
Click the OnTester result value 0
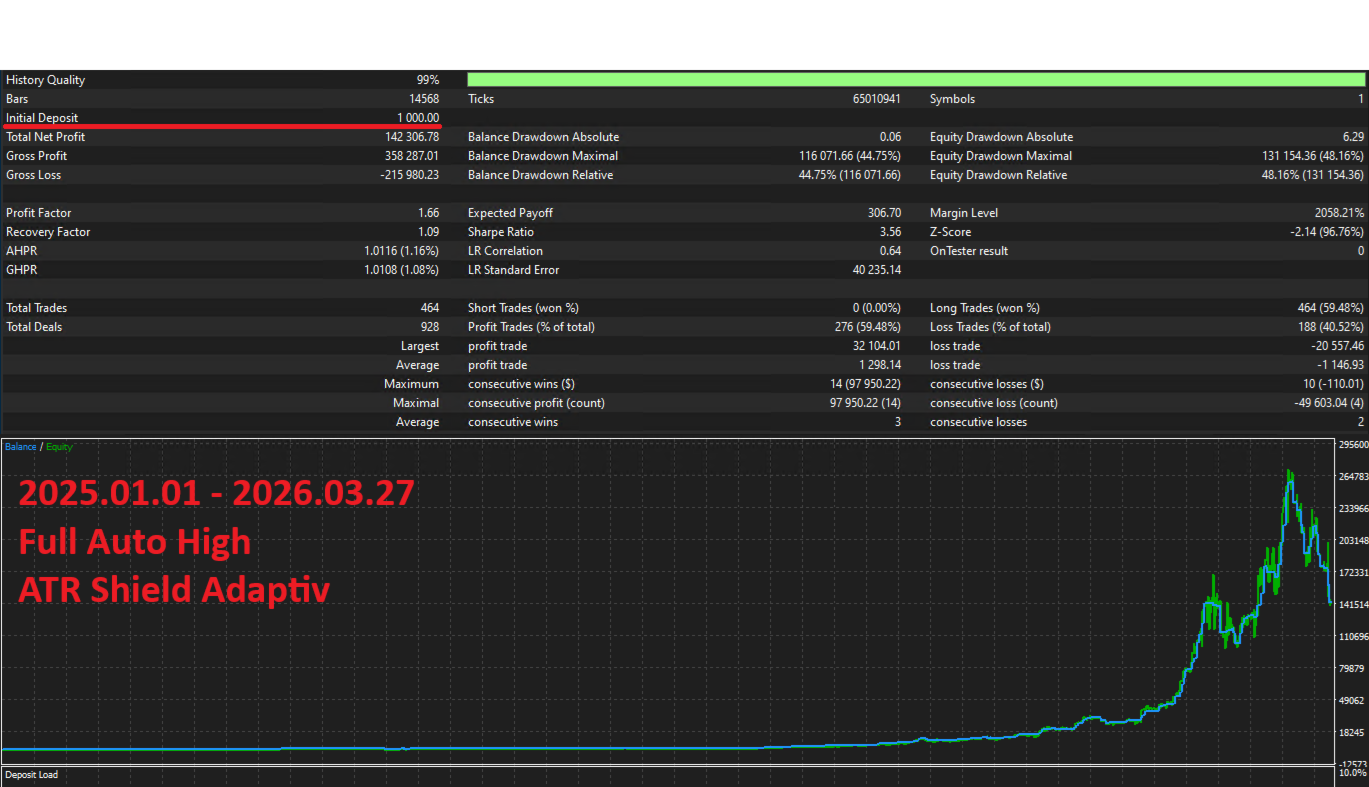click(1360, 251)
